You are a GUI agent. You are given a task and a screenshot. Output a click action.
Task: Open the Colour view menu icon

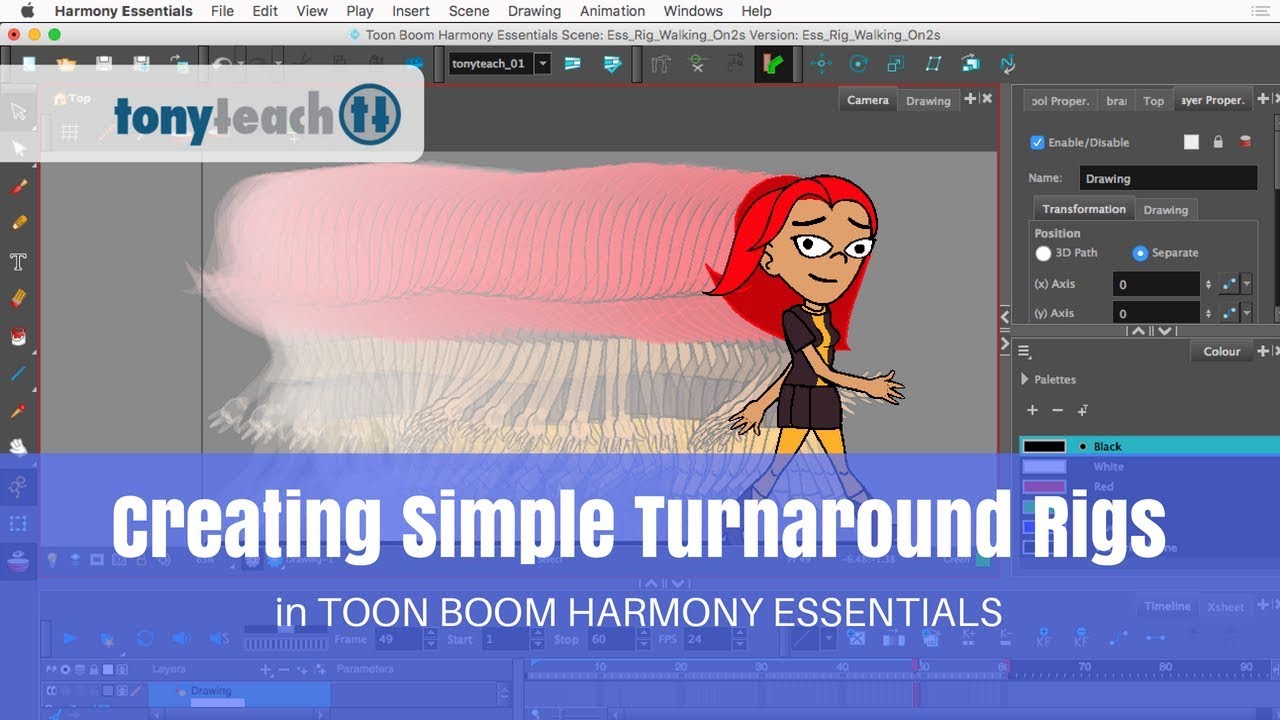point(1024,352)
